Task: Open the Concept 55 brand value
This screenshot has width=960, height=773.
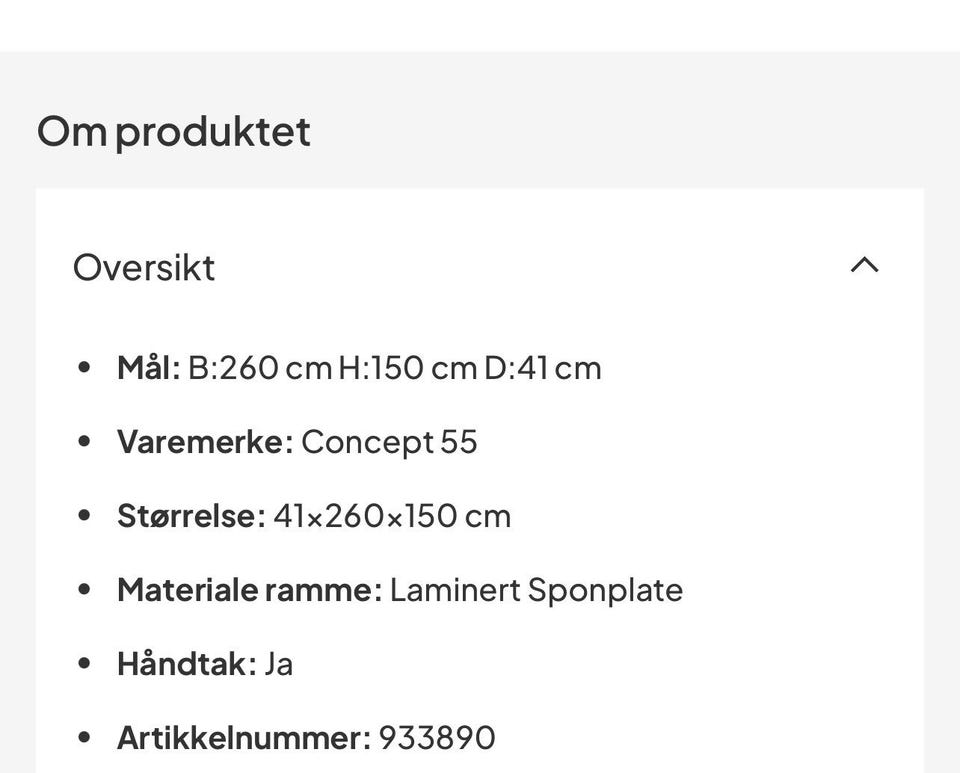Action: tap(389, 442)
